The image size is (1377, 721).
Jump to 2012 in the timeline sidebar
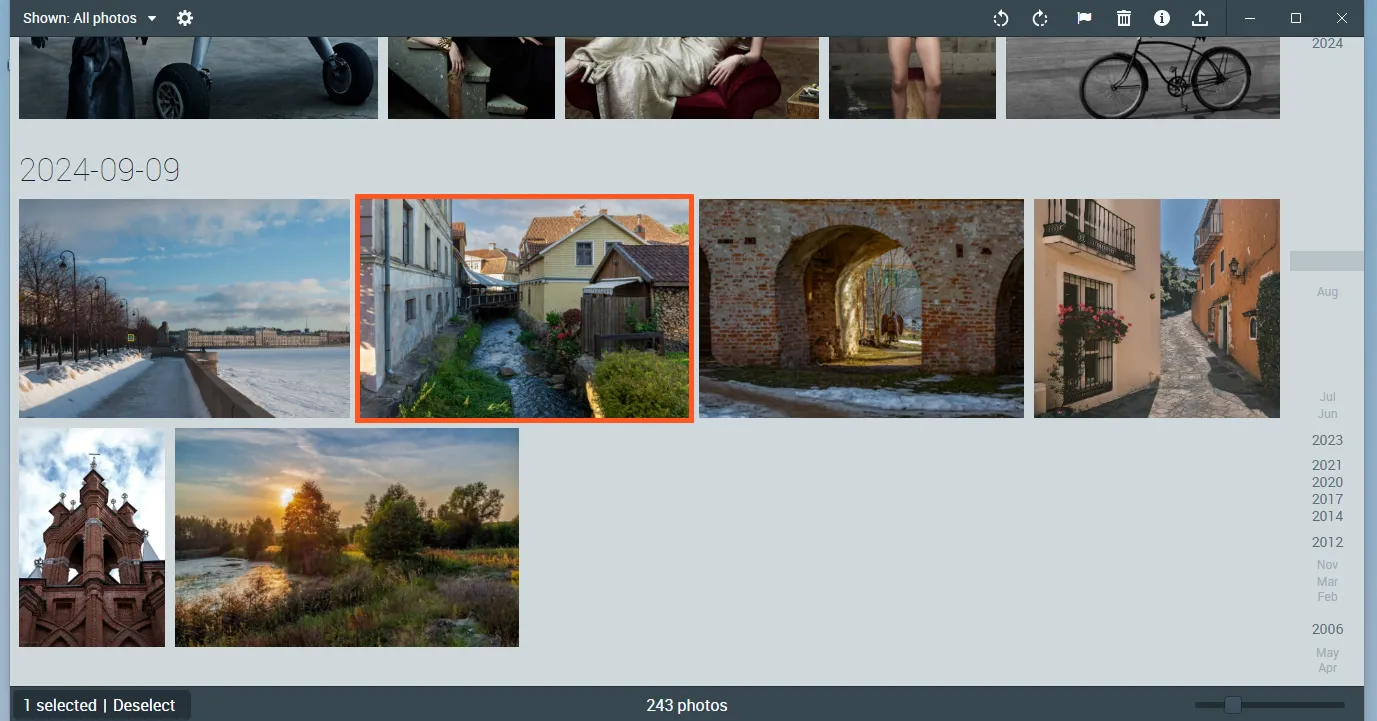tap(1326, 541)
